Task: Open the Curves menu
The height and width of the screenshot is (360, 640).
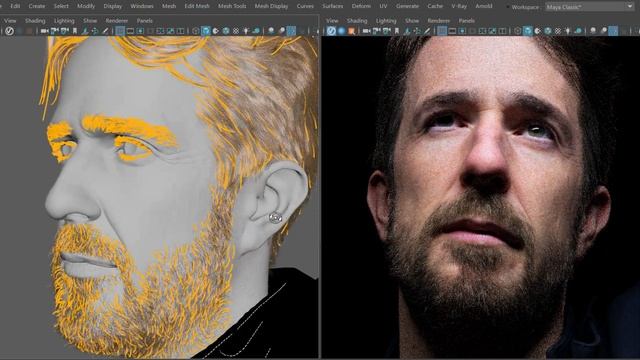Action: point(305,6)
